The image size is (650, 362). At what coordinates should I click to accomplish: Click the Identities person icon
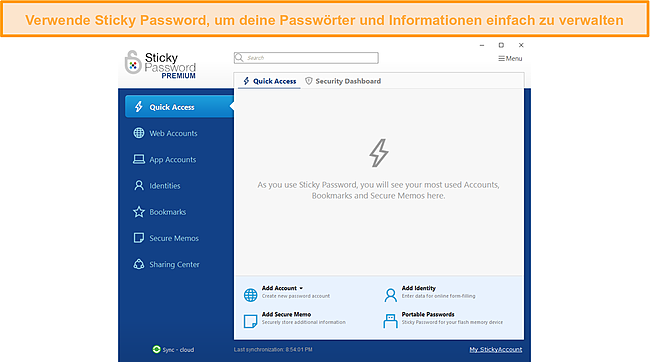click(x=139, y=185)
